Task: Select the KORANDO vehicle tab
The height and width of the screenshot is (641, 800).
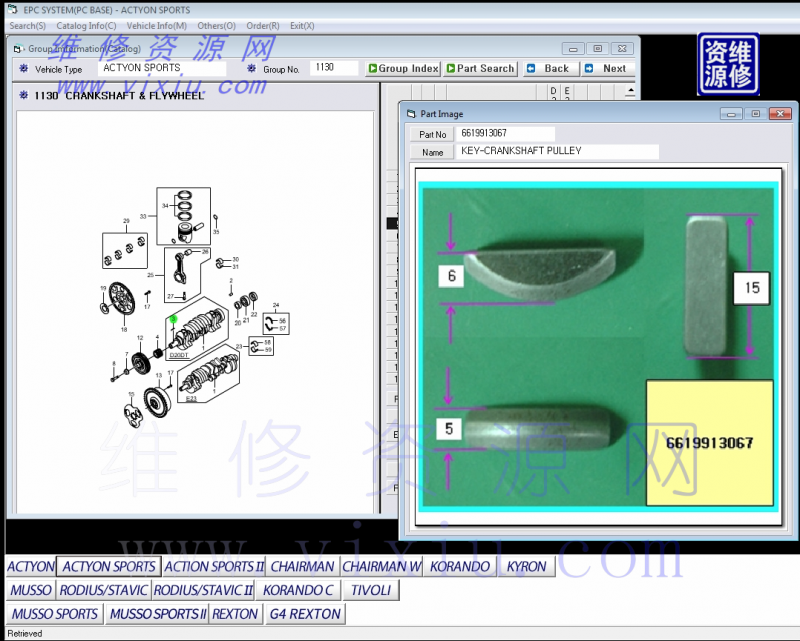Action: click(x=460, y=566)
